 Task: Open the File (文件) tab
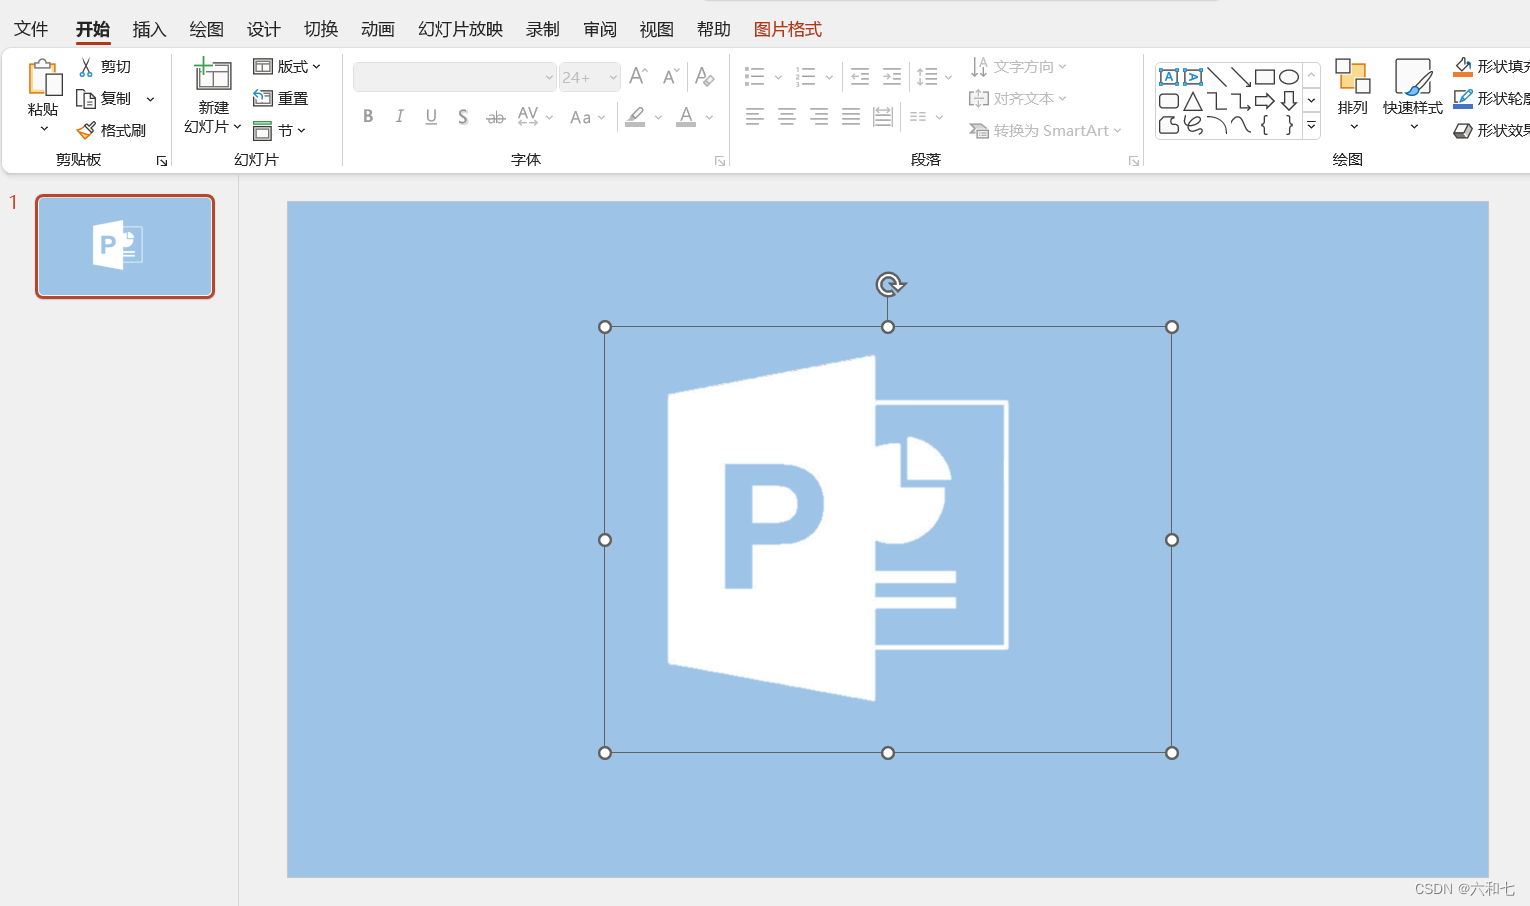click(x=31, y=29)
